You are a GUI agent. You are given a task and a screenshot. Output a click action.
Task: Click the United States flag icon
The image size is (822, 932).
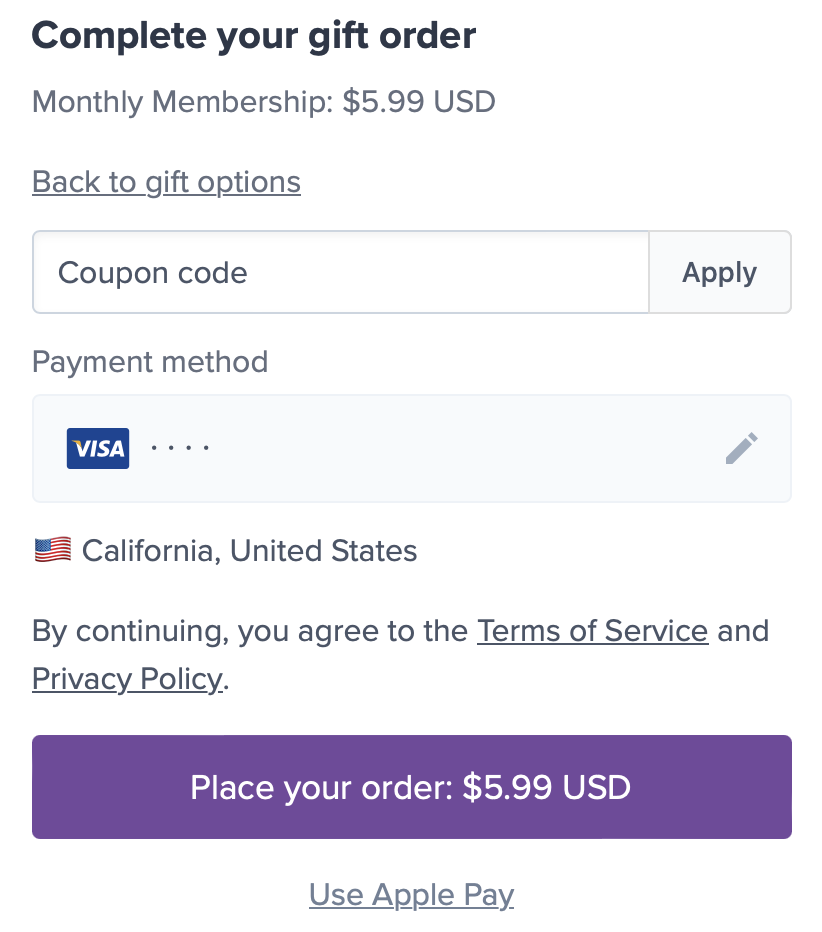coord(53,550)
